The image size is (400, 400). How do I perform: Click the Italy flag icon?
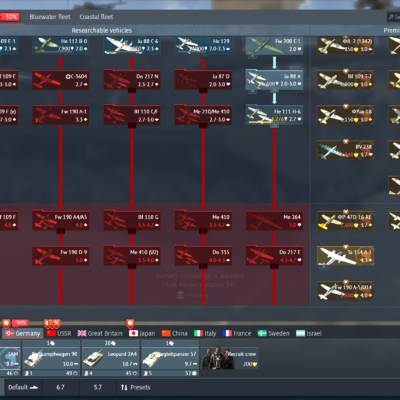tap(198, 333)
